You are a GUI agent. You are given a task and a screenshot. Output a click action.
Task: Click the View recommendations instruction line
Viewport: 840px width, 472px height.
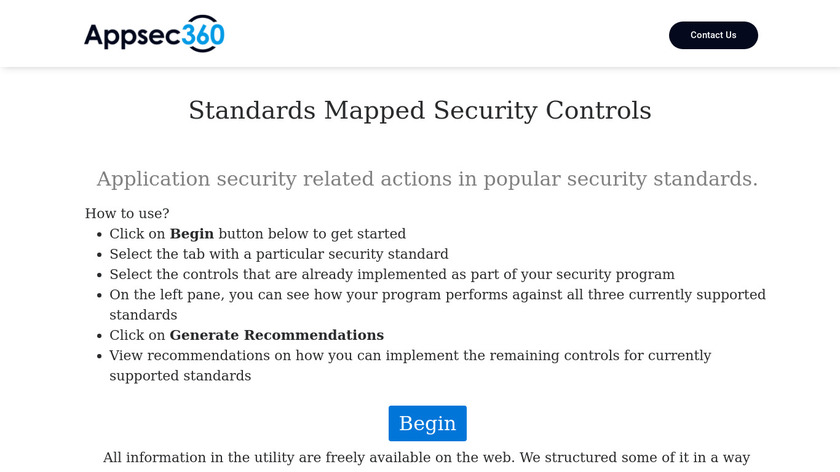tap(410, 355)
